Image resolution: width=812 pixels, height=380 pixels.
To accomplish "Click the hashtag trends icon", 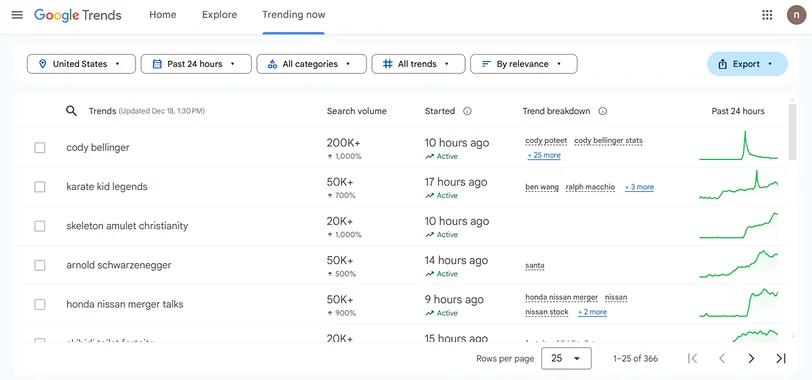I will coord(387,64).
